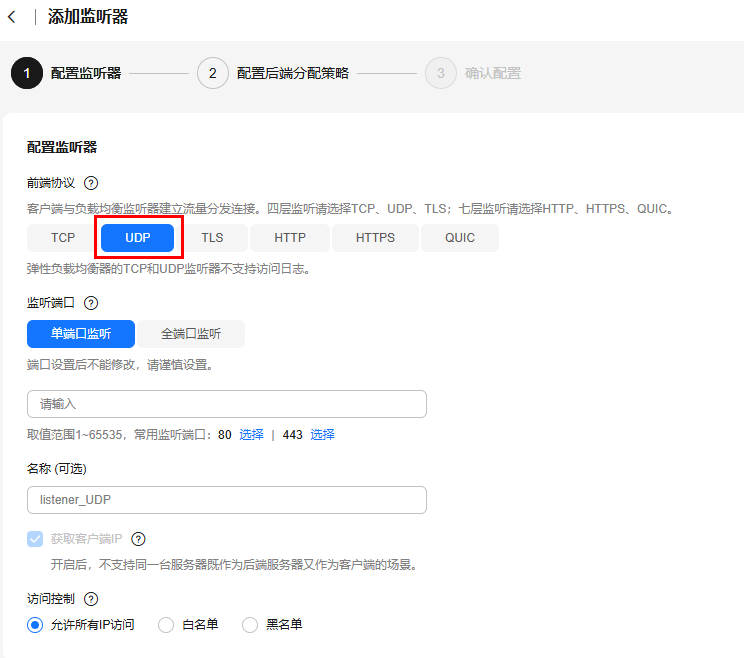Toggle the 获取客户端IP checkbox
This screenshot has height=658, width=744.
click(35, 539)
